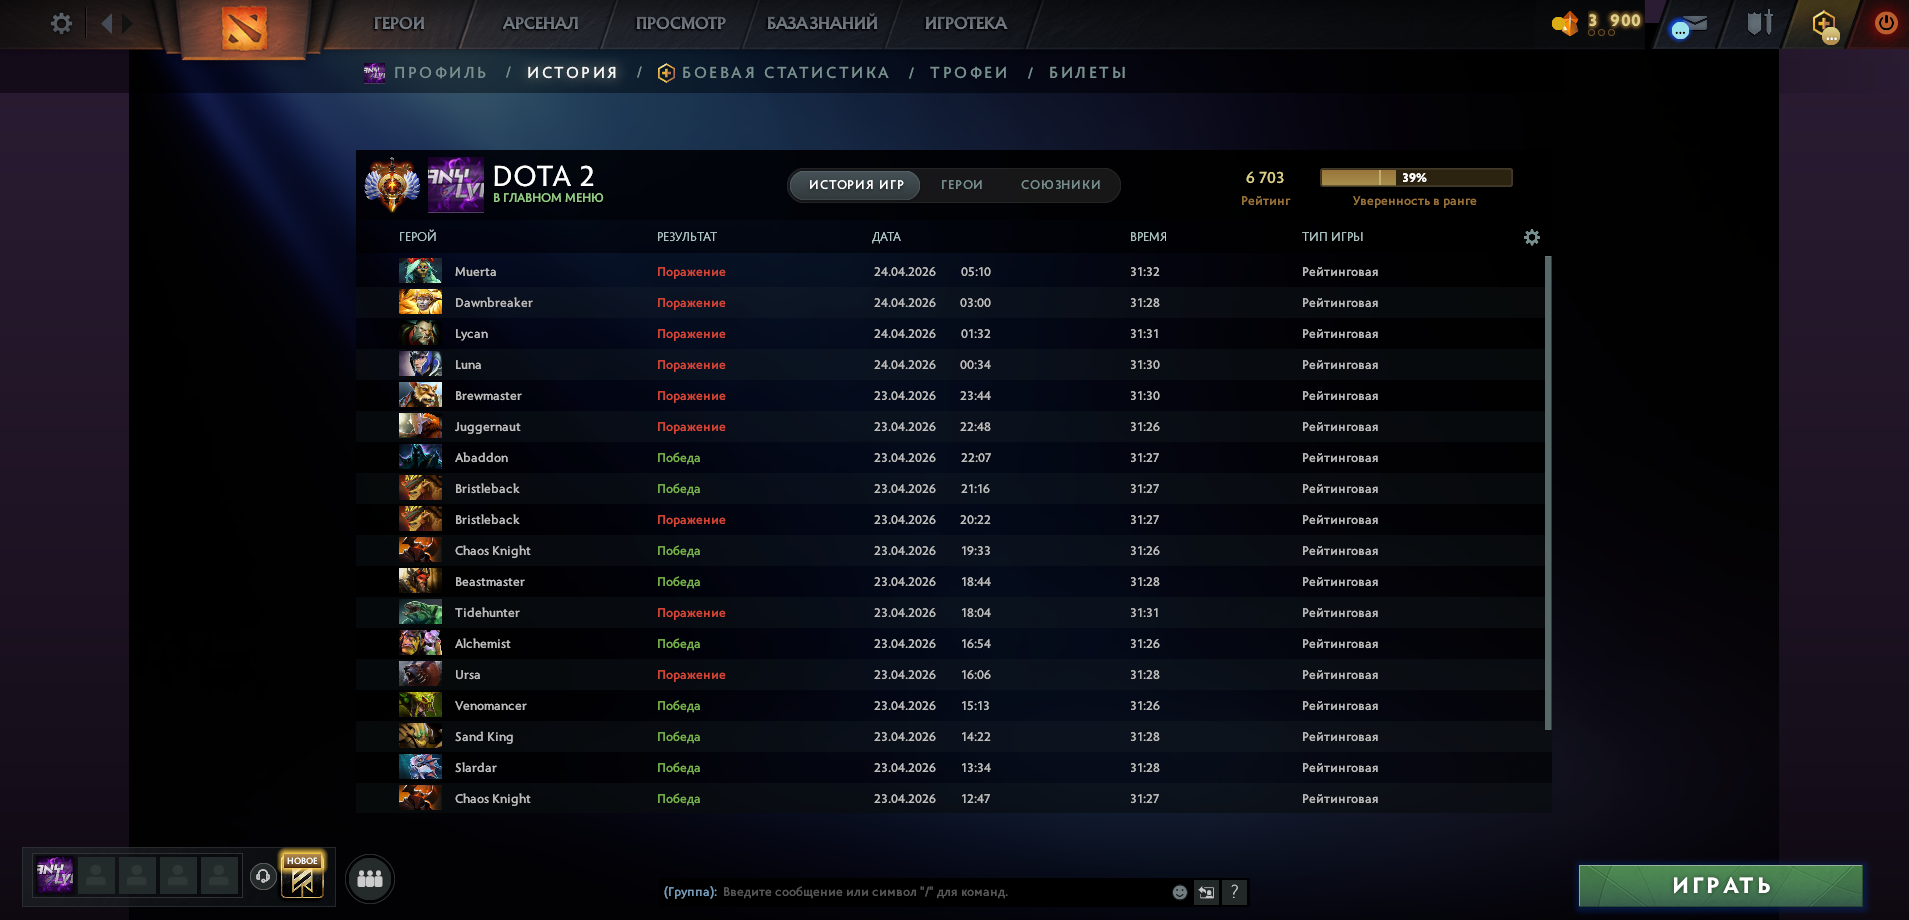
Task: Click the Lycan hero portrait
Action: click(420, 333)
